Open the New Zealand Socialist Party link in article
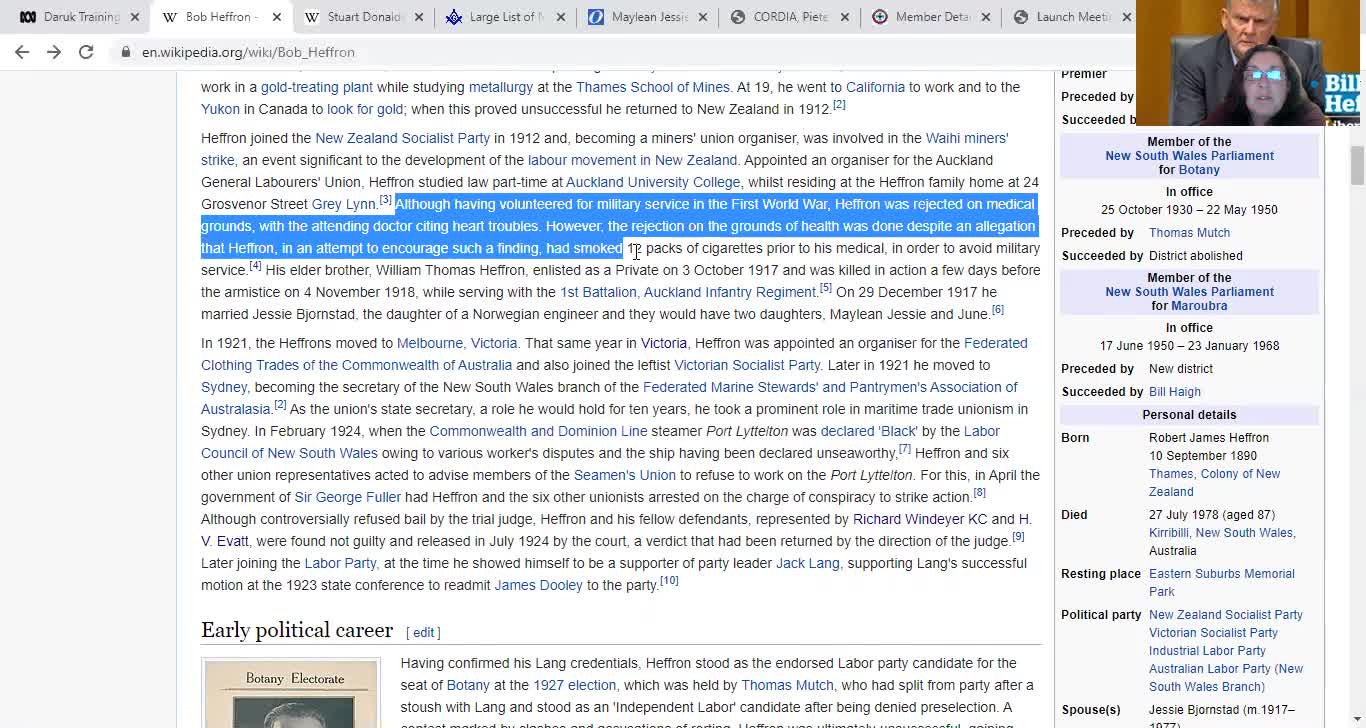 (402, 138)
